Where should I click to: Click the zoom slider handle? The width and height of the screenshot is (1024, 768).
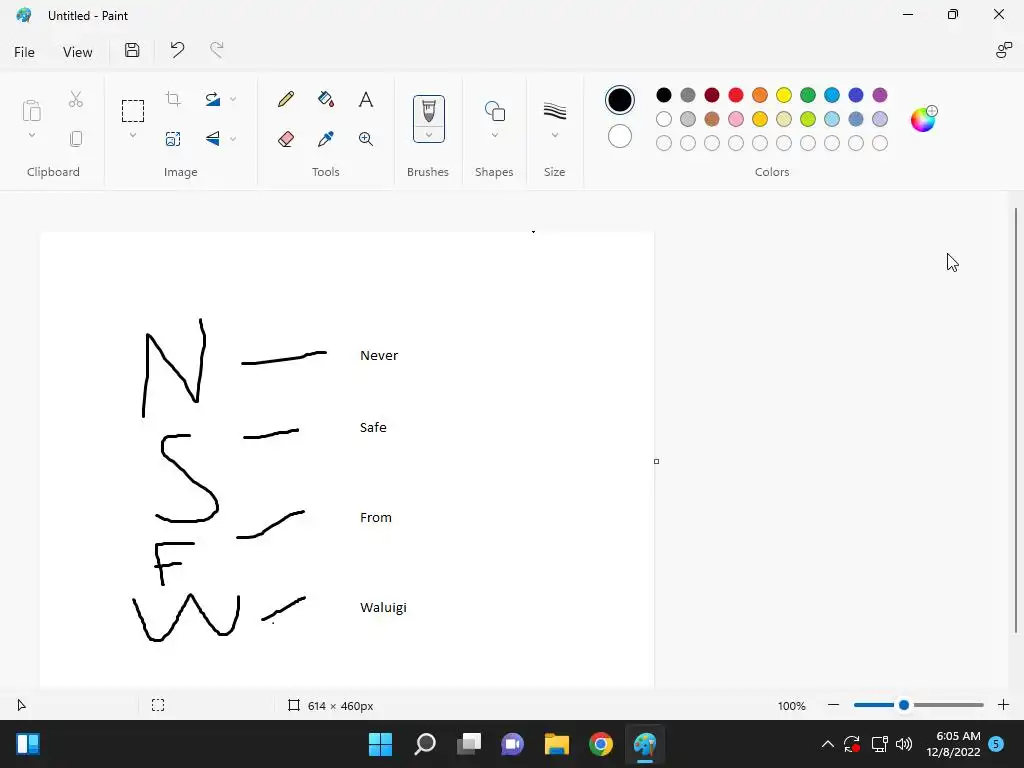click(x=904, y=705)
